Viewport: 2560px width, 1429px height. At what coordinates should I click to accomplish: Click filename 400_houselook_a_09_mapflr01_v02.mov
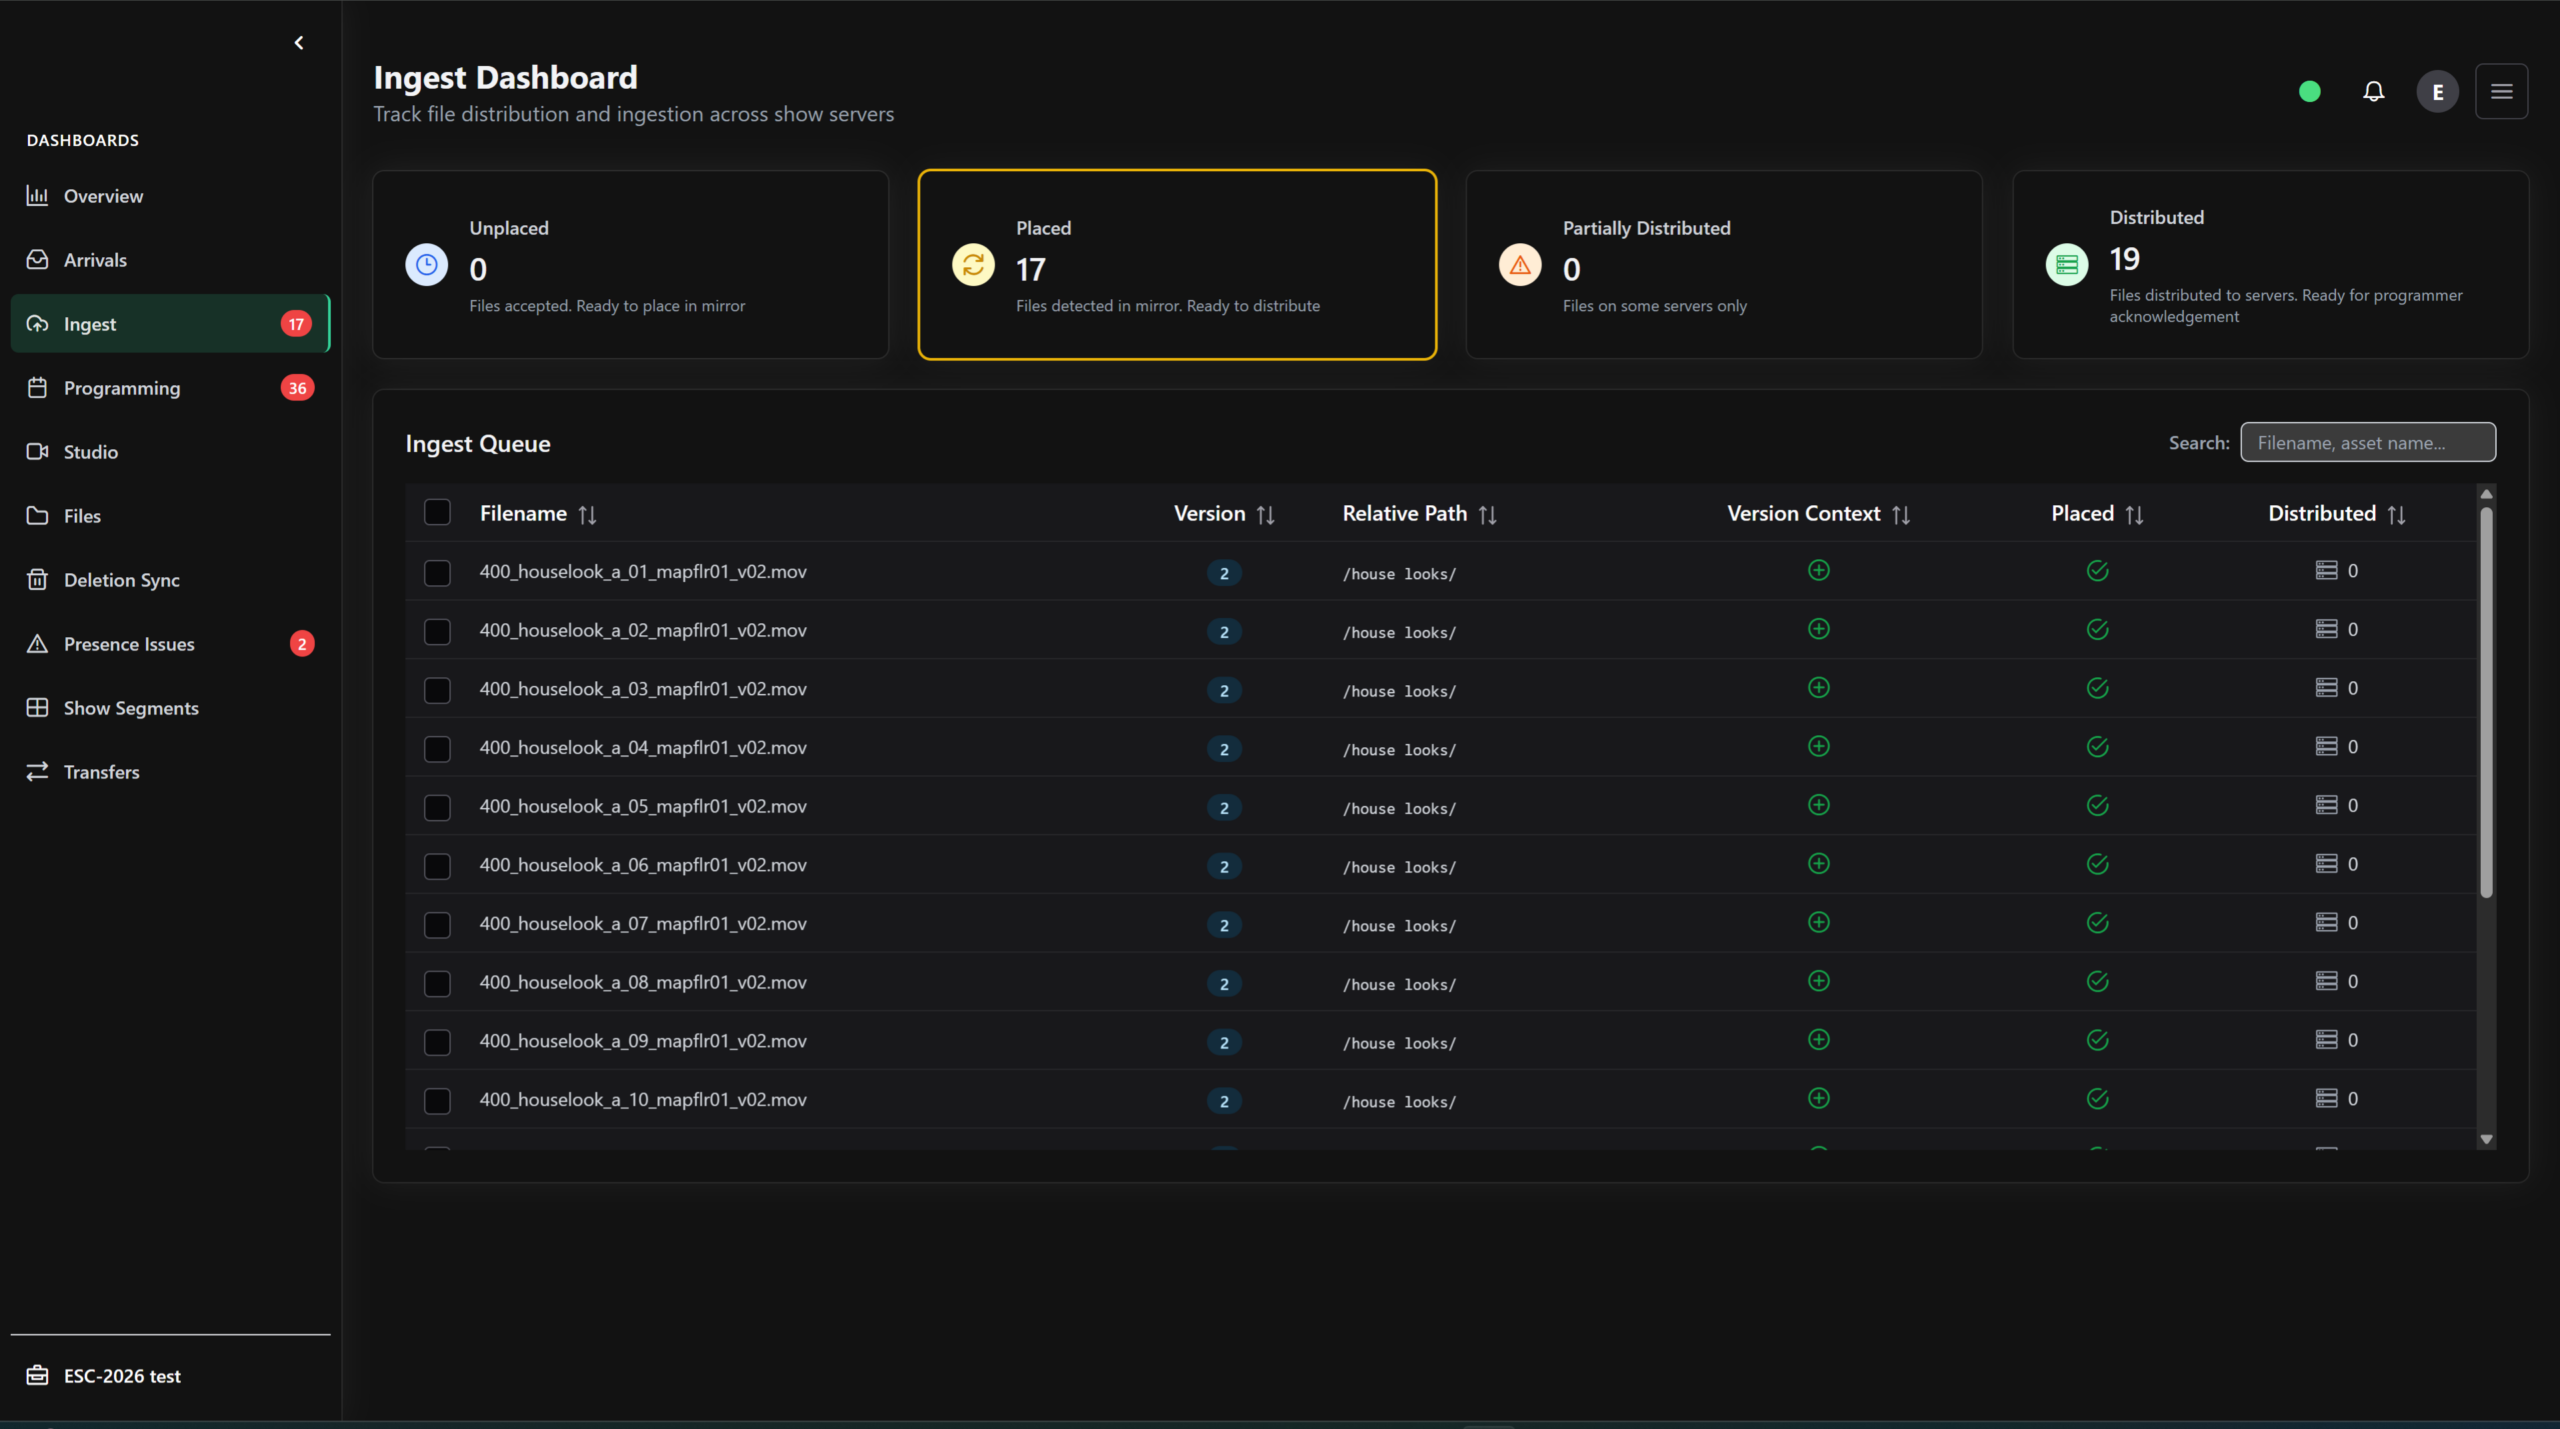[643, 1041]
